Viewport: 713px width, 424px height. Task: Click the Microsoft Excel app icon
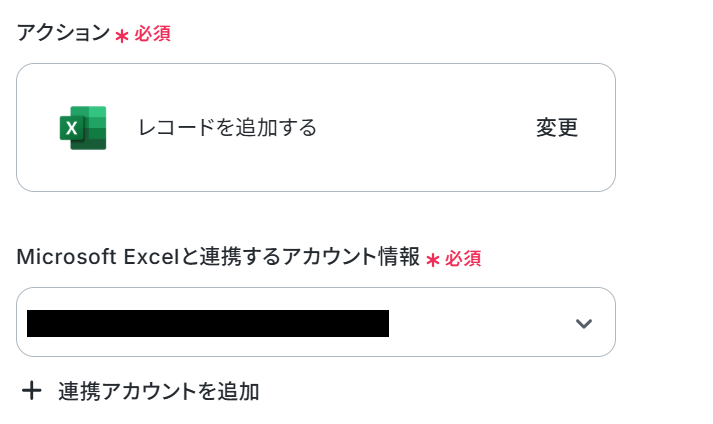pyautogui.click(x=83, y=128)
